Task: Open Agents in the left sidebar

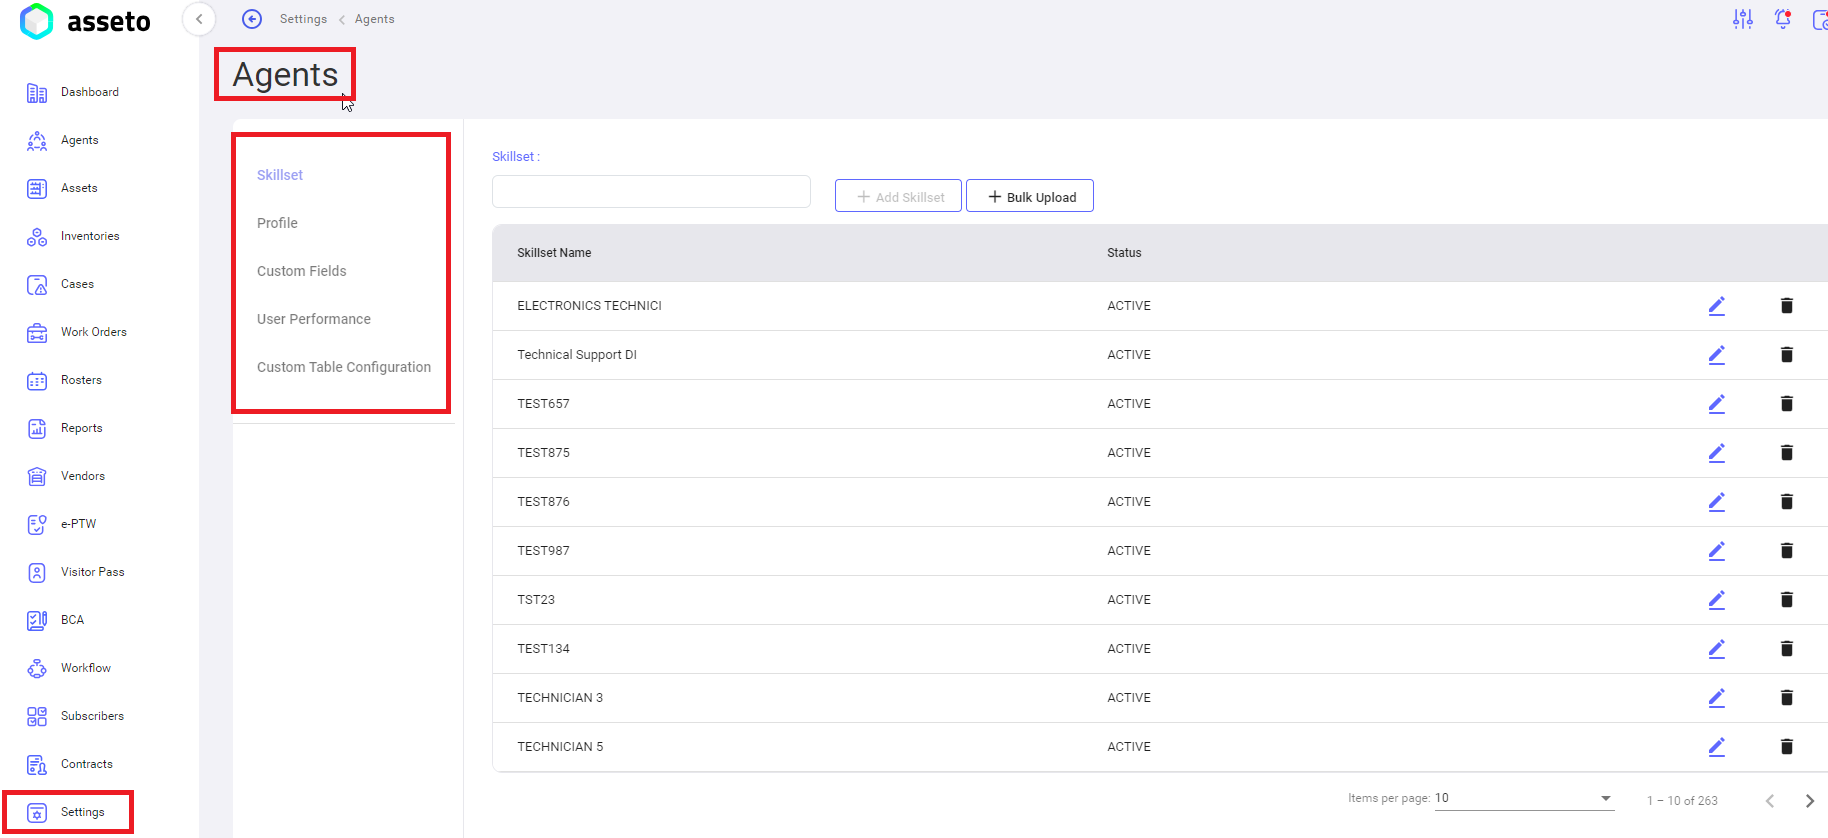Action: [79, 140]
